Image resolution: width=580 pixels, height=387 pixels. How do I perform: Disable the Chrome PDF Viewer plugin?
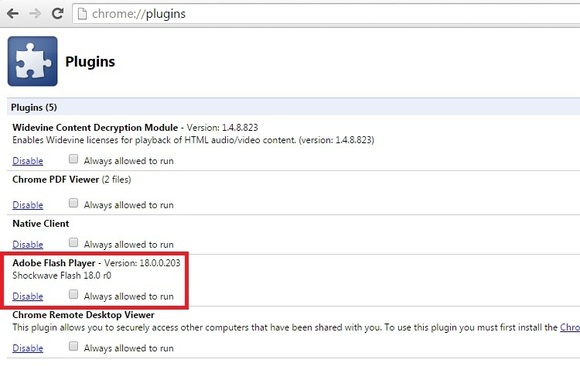(x=28, y=205)
